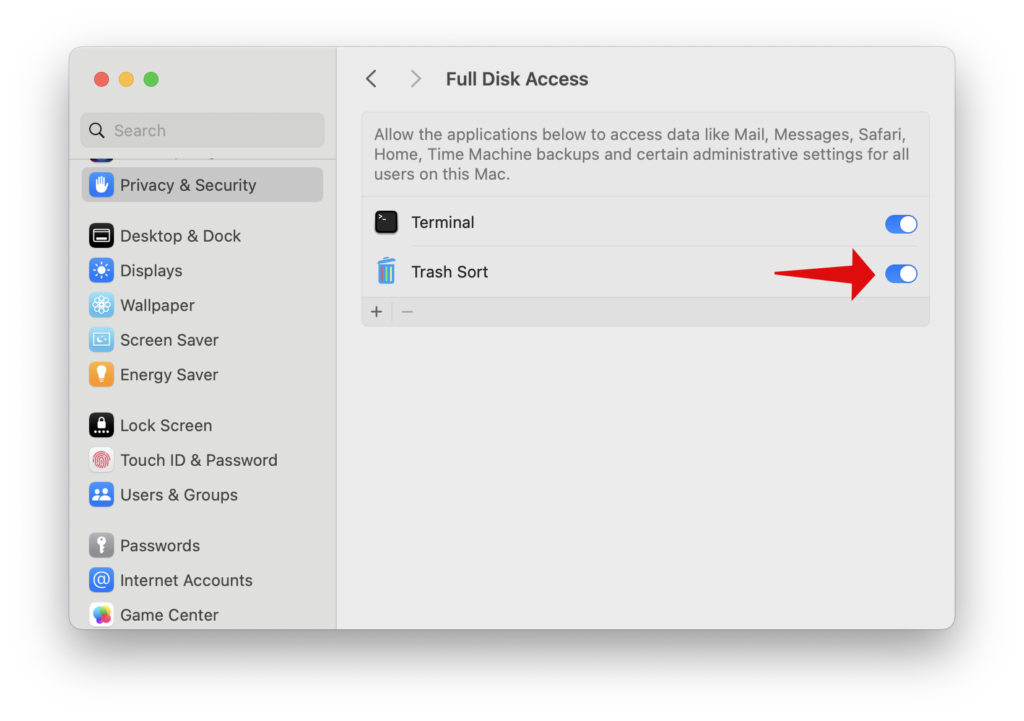The width and height of the screenshot is (1024, 721).
Task: Click the Game Center icon
Action: [101, 615]
